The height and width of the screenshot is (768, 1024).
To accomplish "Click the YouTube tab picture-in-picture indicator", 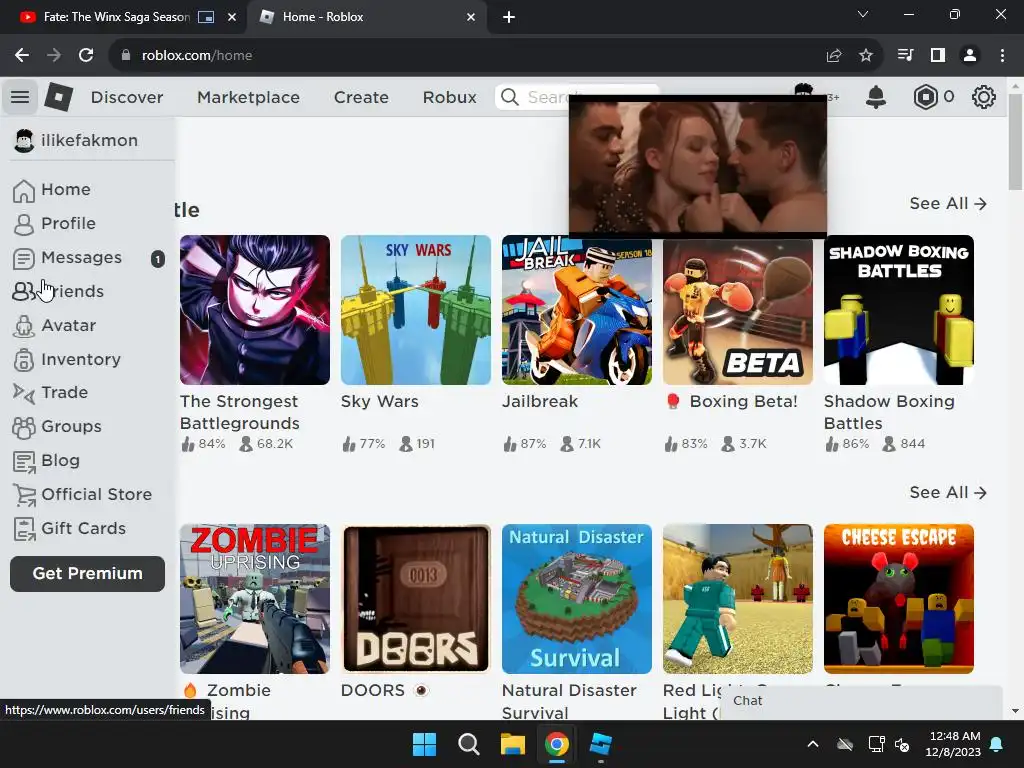I will (206, 17).
